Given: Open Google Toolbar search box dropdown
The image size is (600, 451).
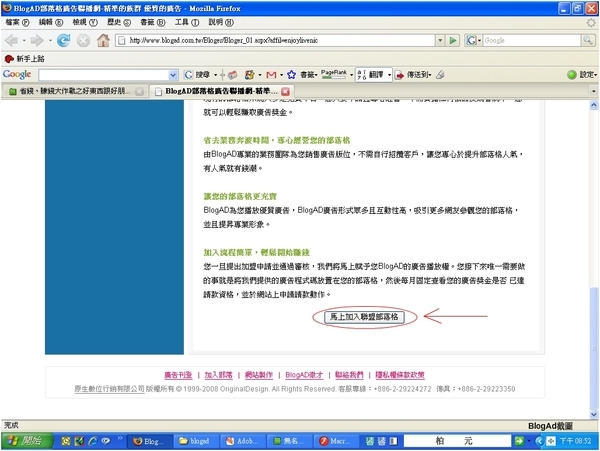Looking at the screenshot, I should click(x=173, y=75).
